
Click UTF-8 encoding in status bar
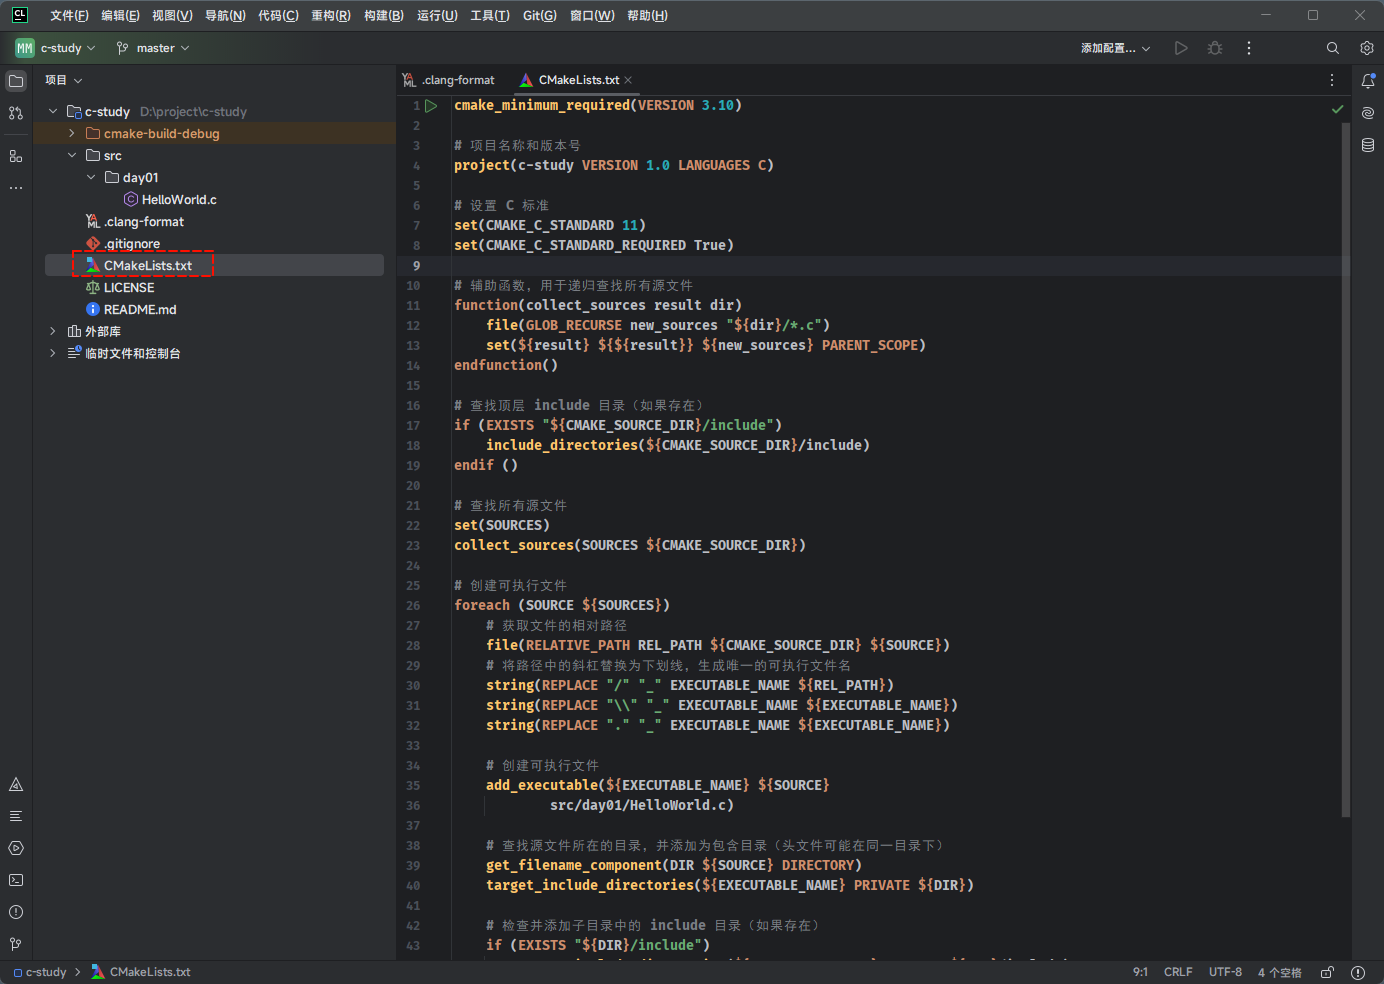tap(1224, 972)
